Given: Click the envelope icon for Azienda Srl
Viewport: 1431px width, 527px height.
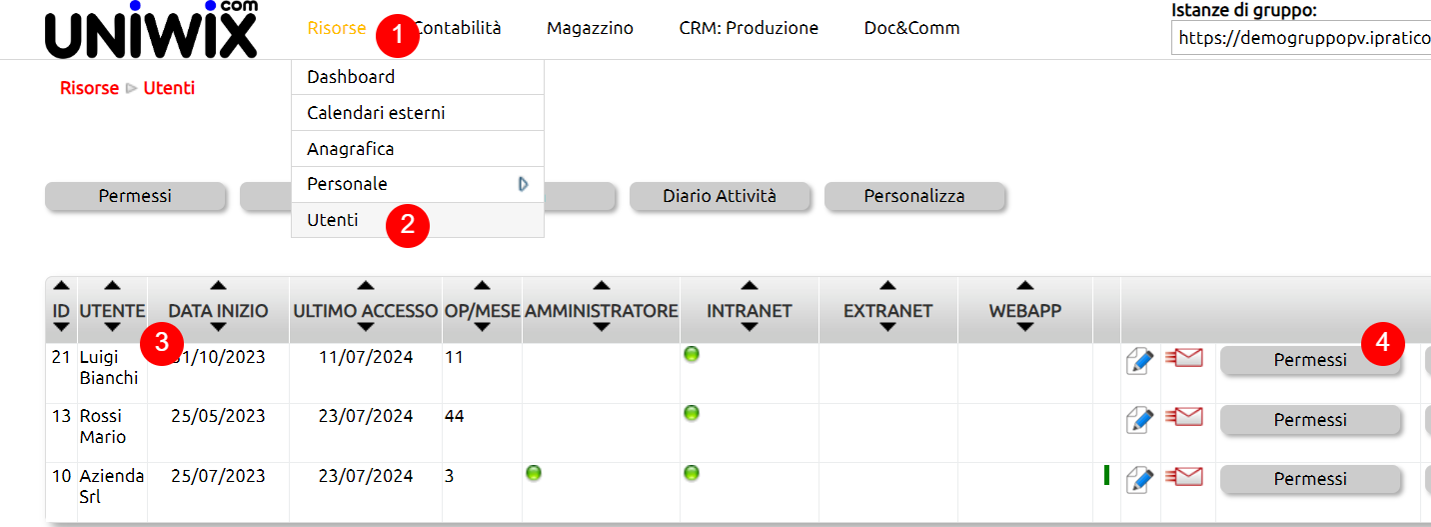Looking at the screenshot, I should [1184, 476].
